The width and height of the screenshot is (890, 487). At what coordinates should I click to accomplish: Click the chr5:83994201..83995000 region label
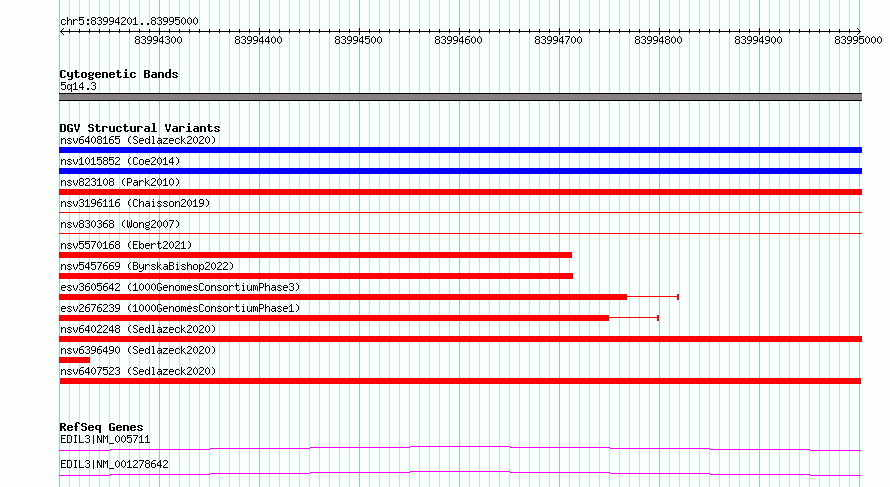click(129, 21)
